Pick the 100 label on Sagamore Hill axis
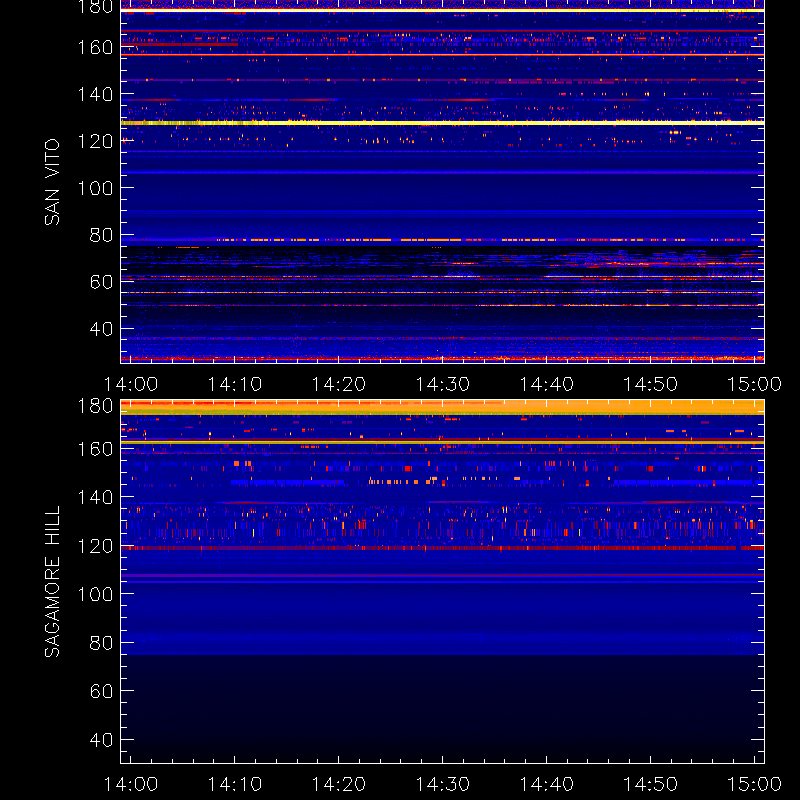 (x=95, y=594)
